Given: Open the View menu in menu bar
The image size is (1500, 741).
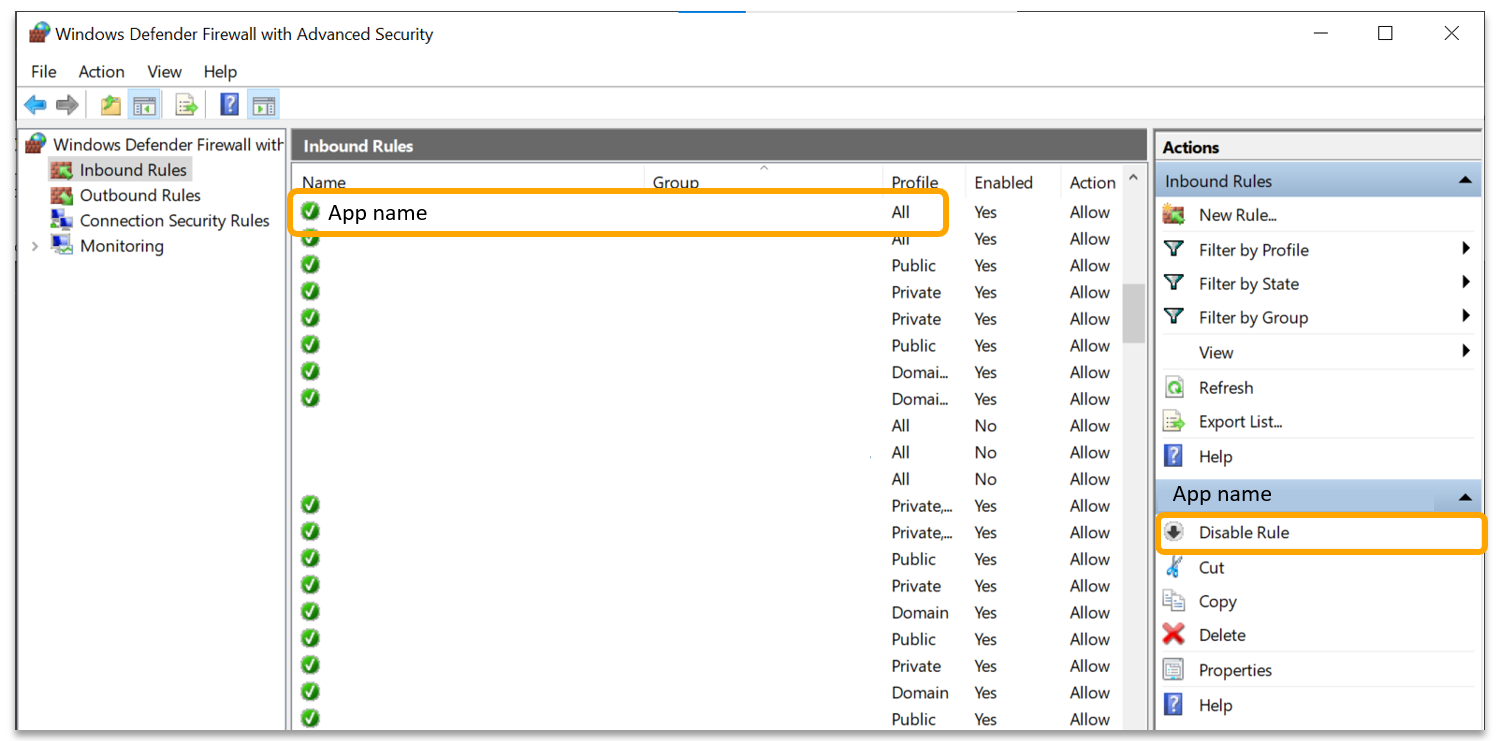Looking at the screenshot, I should pyautogui.click(x=164, y=72).
